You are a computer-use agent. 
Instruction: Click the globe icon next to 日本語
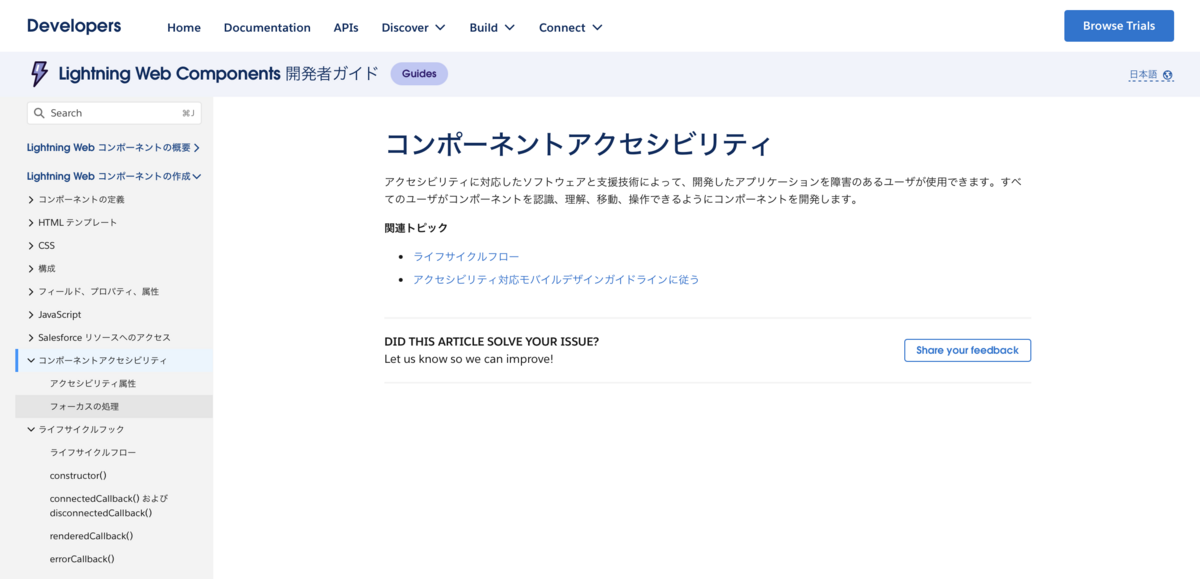1170,73
